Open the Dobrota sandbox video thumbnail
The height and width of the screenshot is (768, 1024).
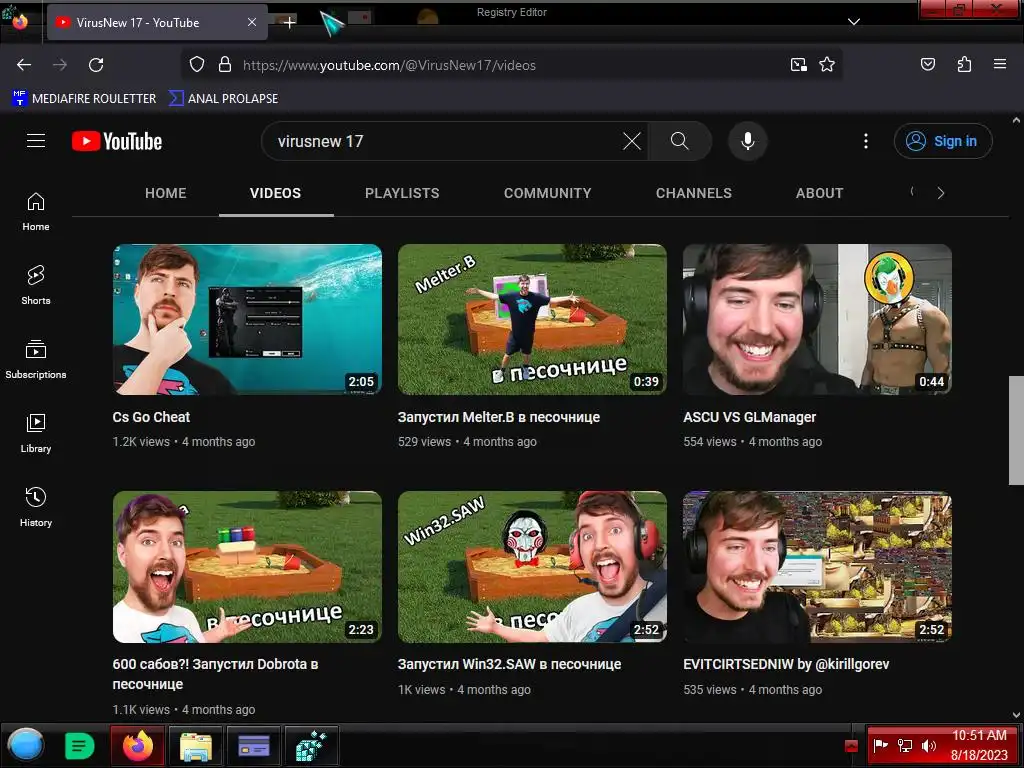point(247,567)
